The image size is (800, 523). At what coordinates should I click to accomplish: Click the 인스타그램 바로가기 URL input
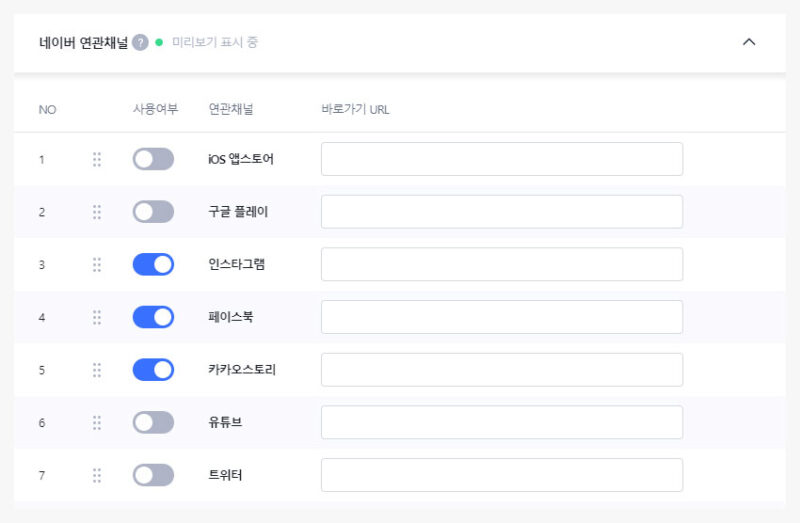[x=501, y=264]
